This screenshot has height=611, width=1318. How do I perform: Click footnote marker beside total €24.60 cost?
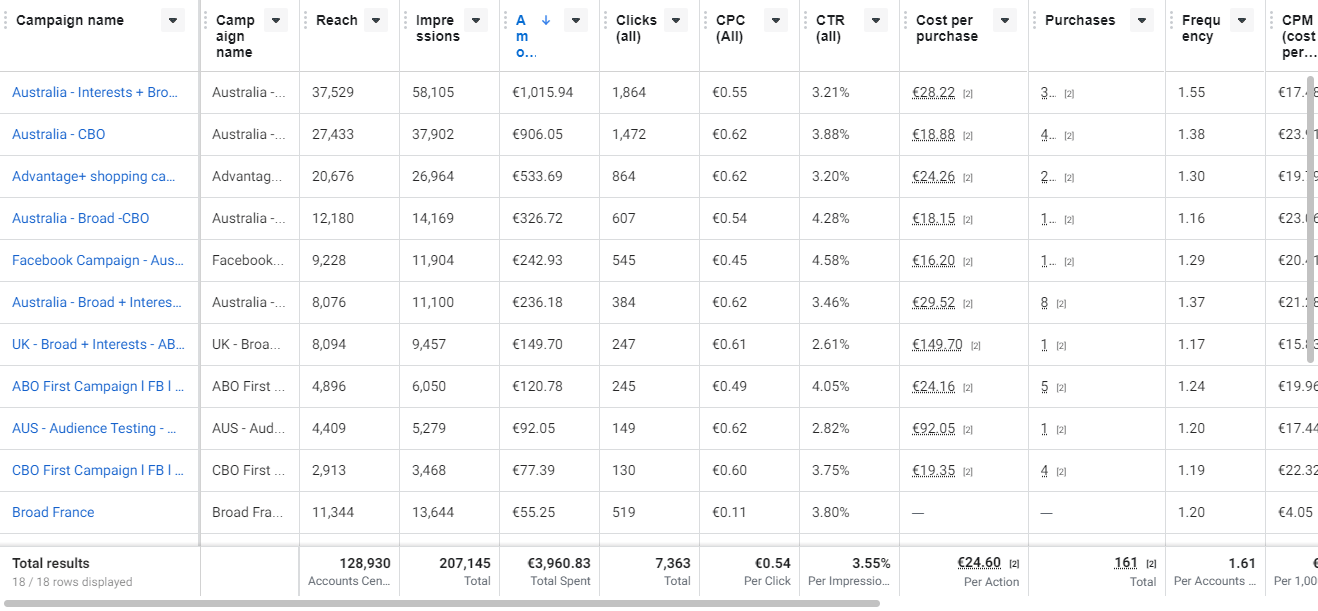(x=1014, y=564)
